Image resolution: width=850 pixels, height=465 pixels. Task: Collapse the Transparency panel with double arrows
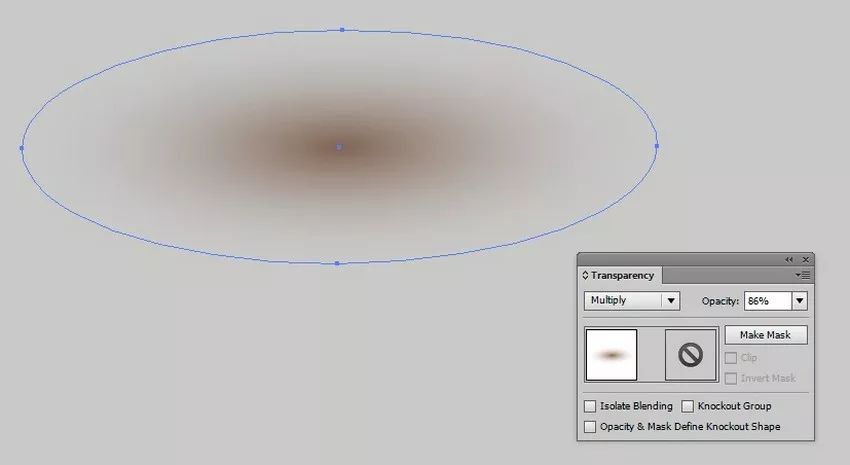point(789,260)
